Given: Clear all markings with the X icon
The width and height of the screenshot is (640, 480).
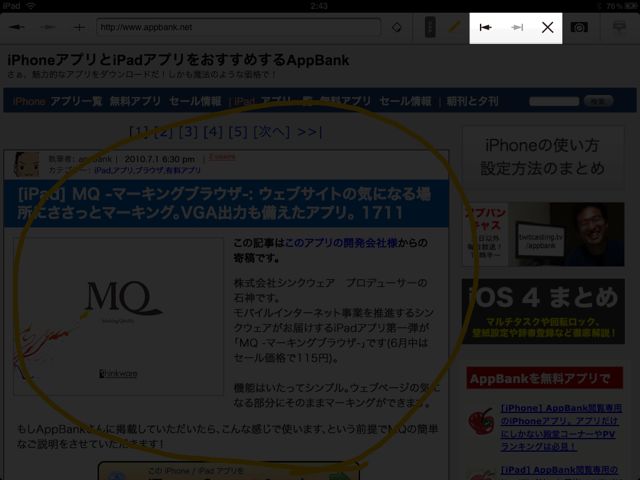Looking at the screenshot, I should (x=547, y=27).
